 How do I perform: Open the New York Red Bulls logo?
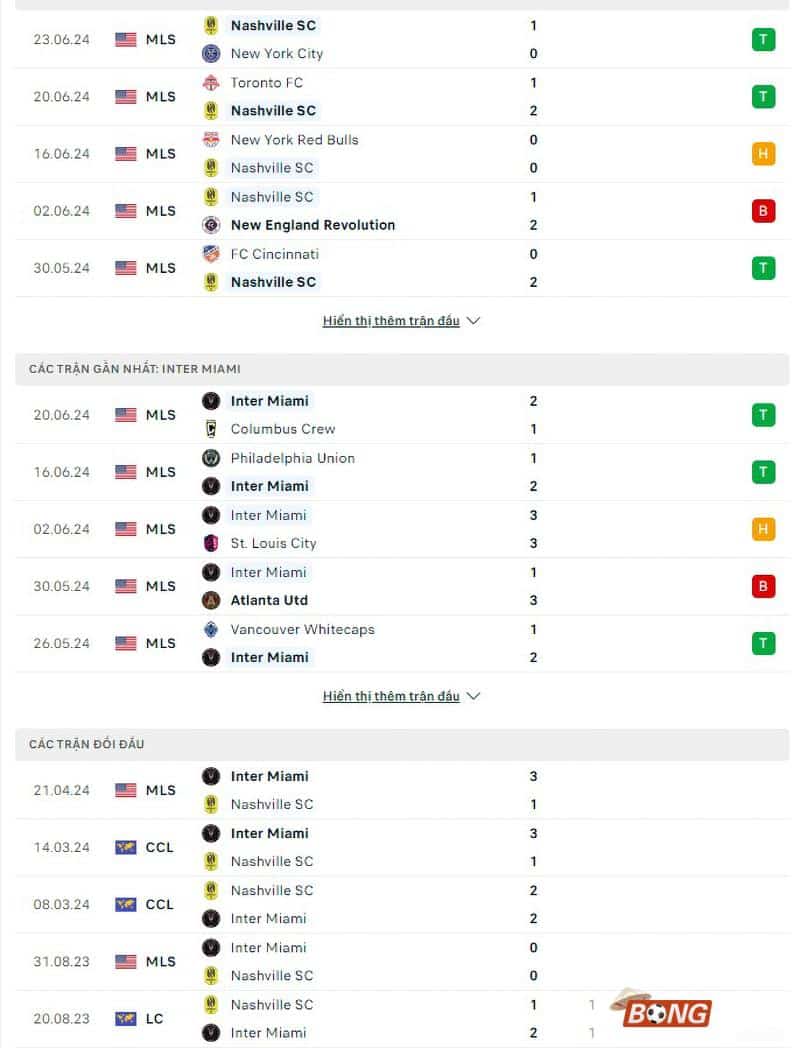tap(210, 140)
